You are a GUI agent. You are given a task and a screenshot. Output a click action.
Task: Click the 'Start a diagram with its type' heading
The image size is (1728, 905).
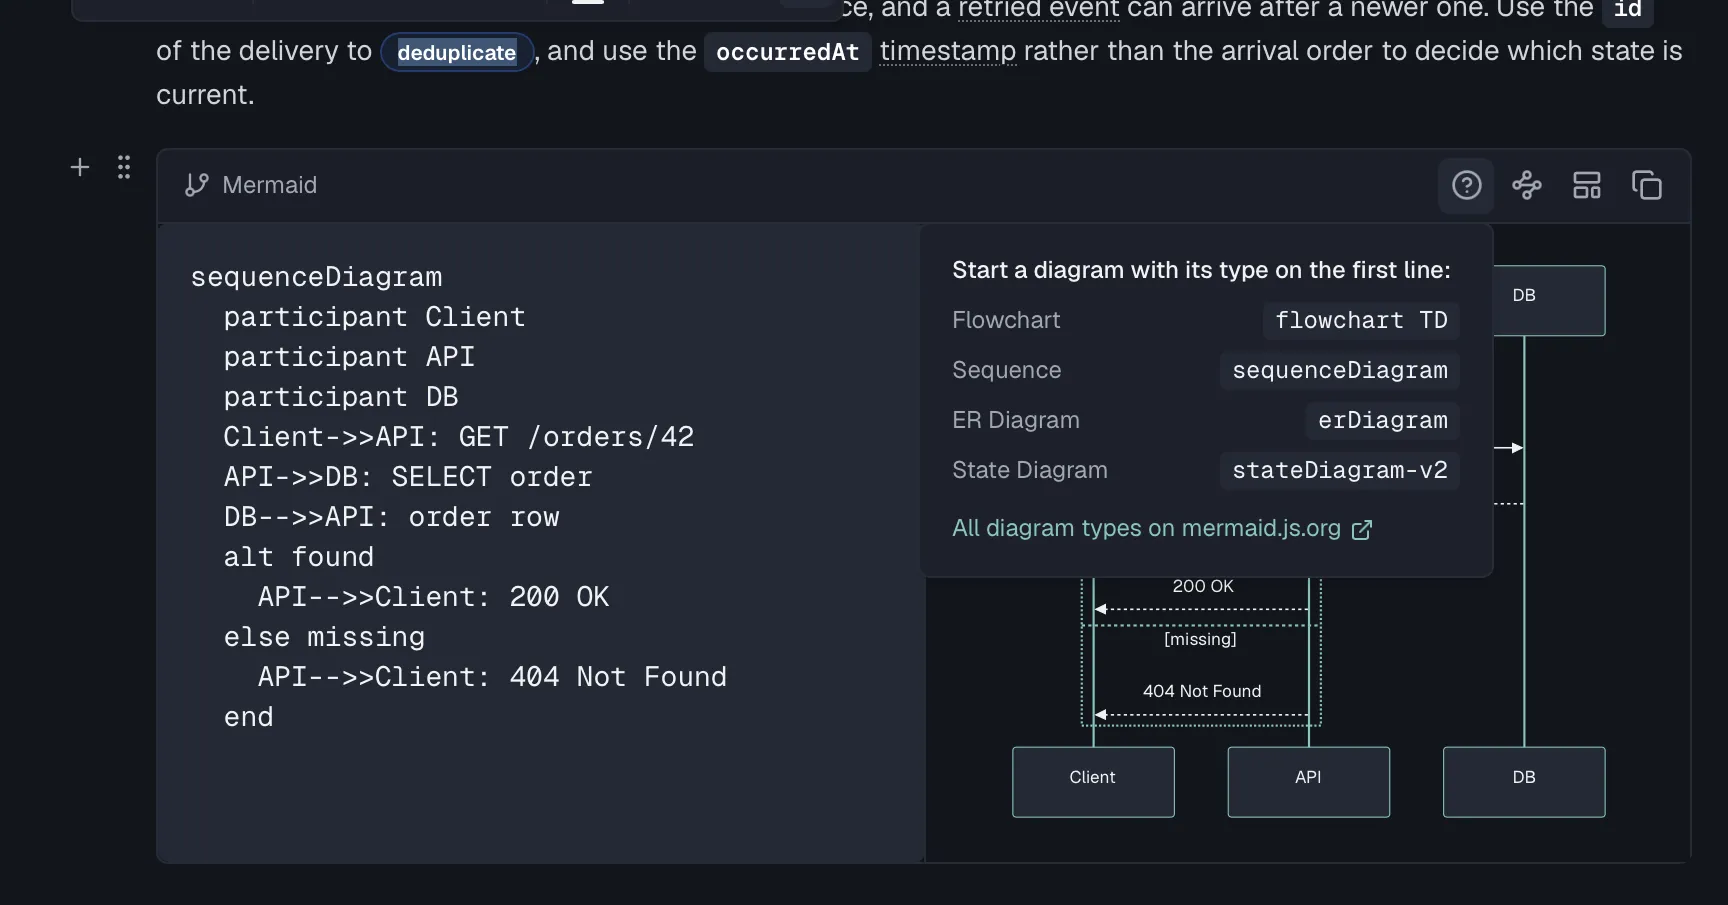pyautogui.click(x=1201, y=270)
